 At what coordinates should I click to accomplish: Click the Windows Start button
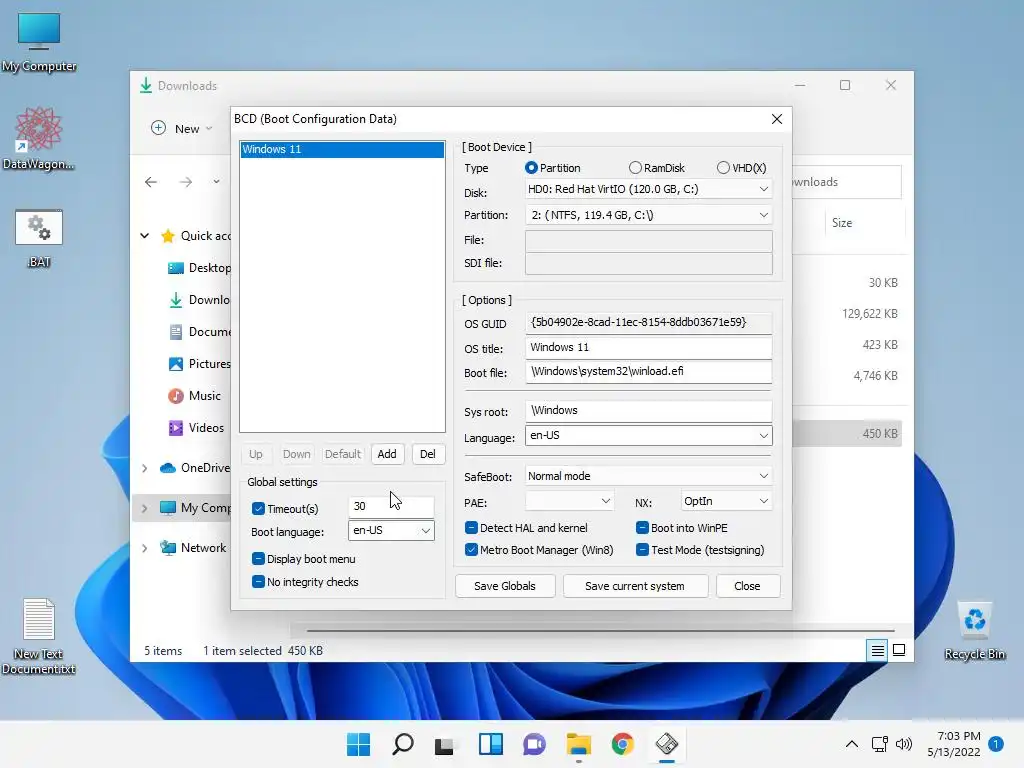coord(358,744)
